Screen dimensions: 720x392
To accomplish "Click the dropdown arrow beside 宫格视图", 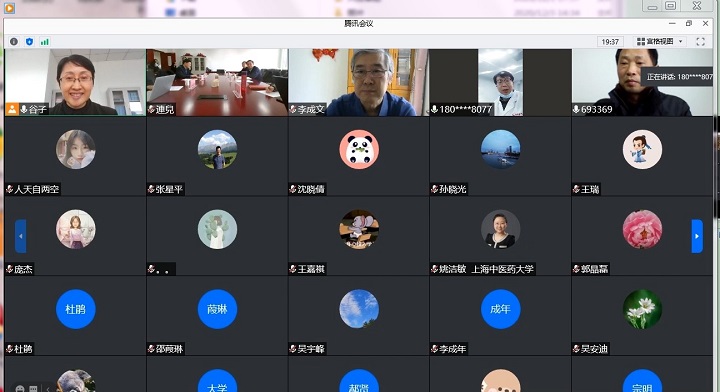I will pyautogui.click(x=681, y=42).
